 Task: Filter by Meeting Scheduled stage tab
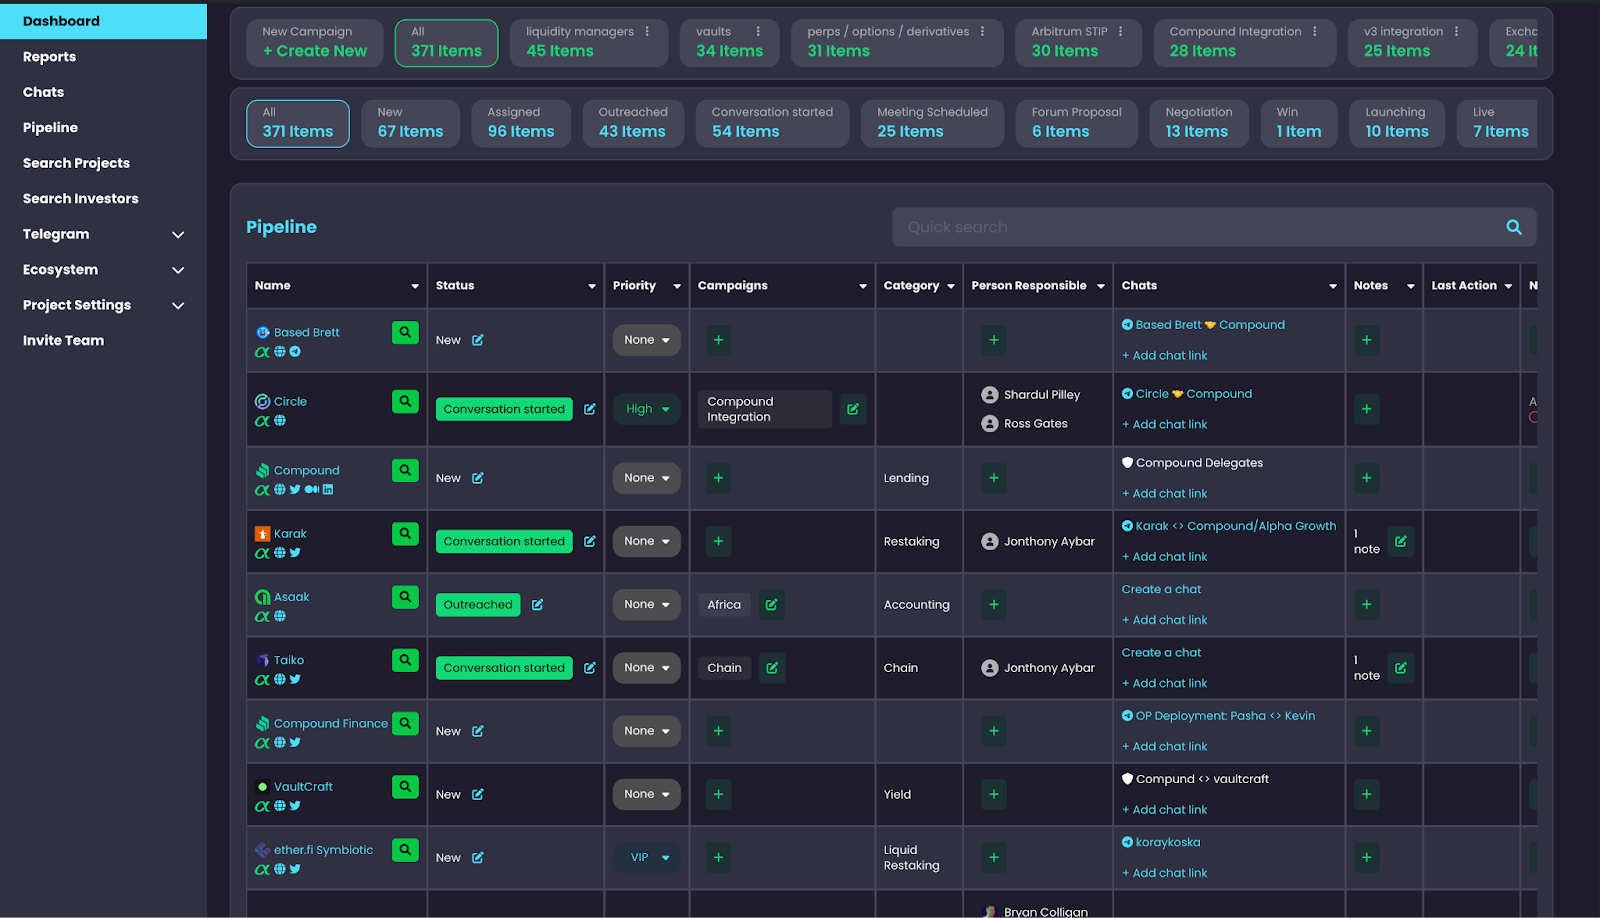tap(932, 123)
